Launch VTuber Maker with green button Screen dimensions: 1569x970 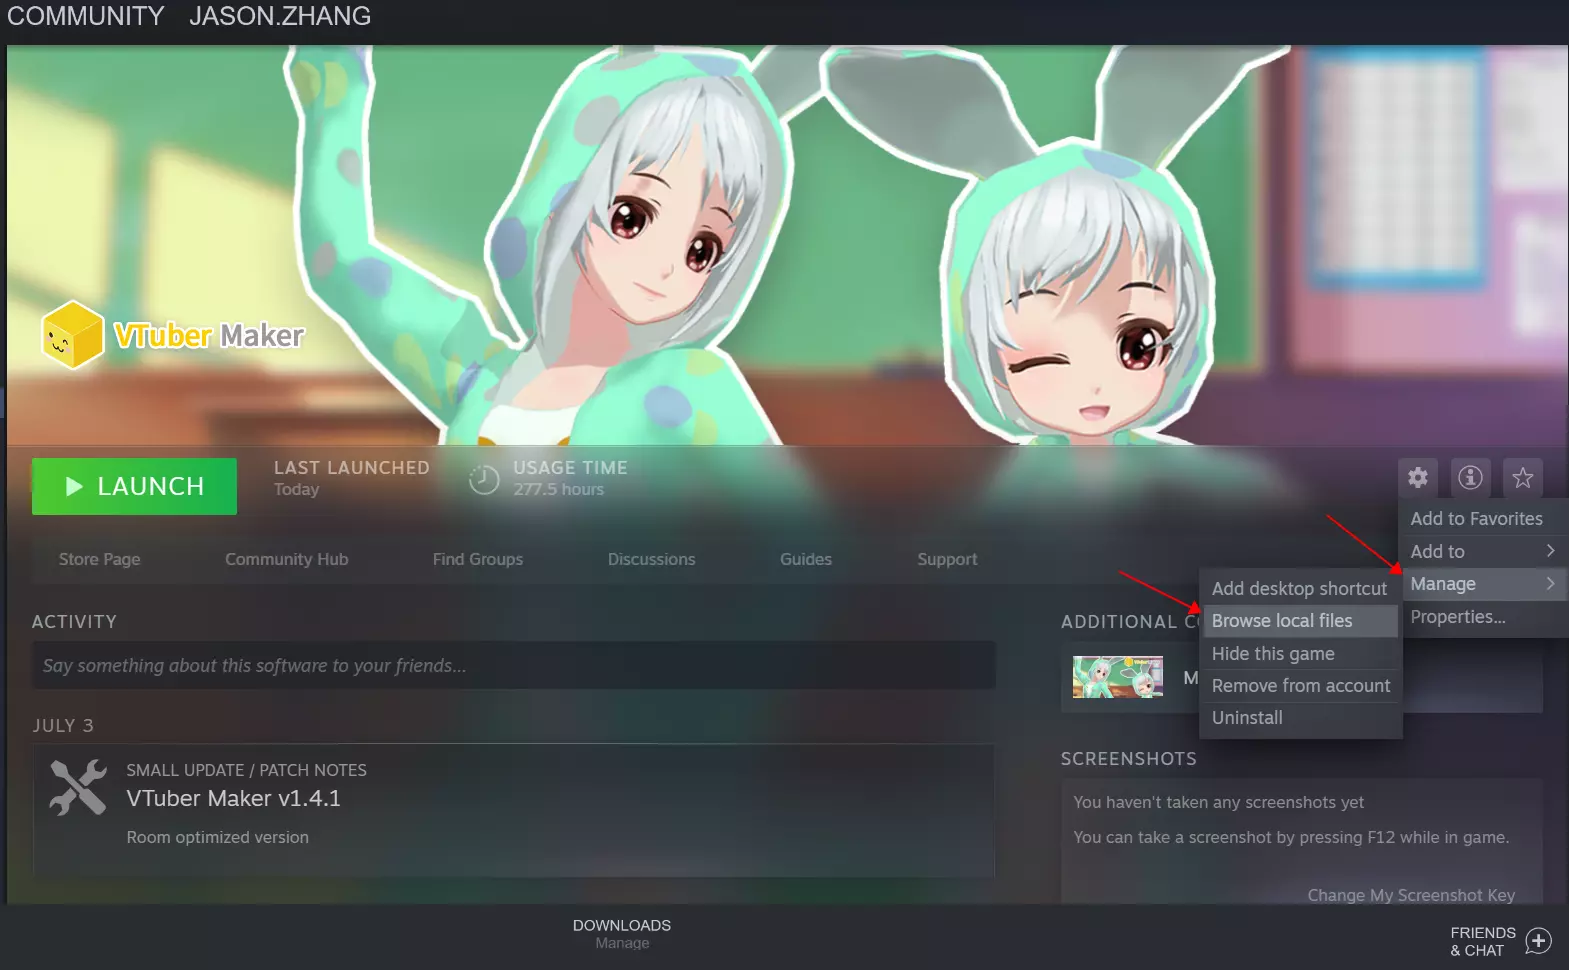[134, 486]
